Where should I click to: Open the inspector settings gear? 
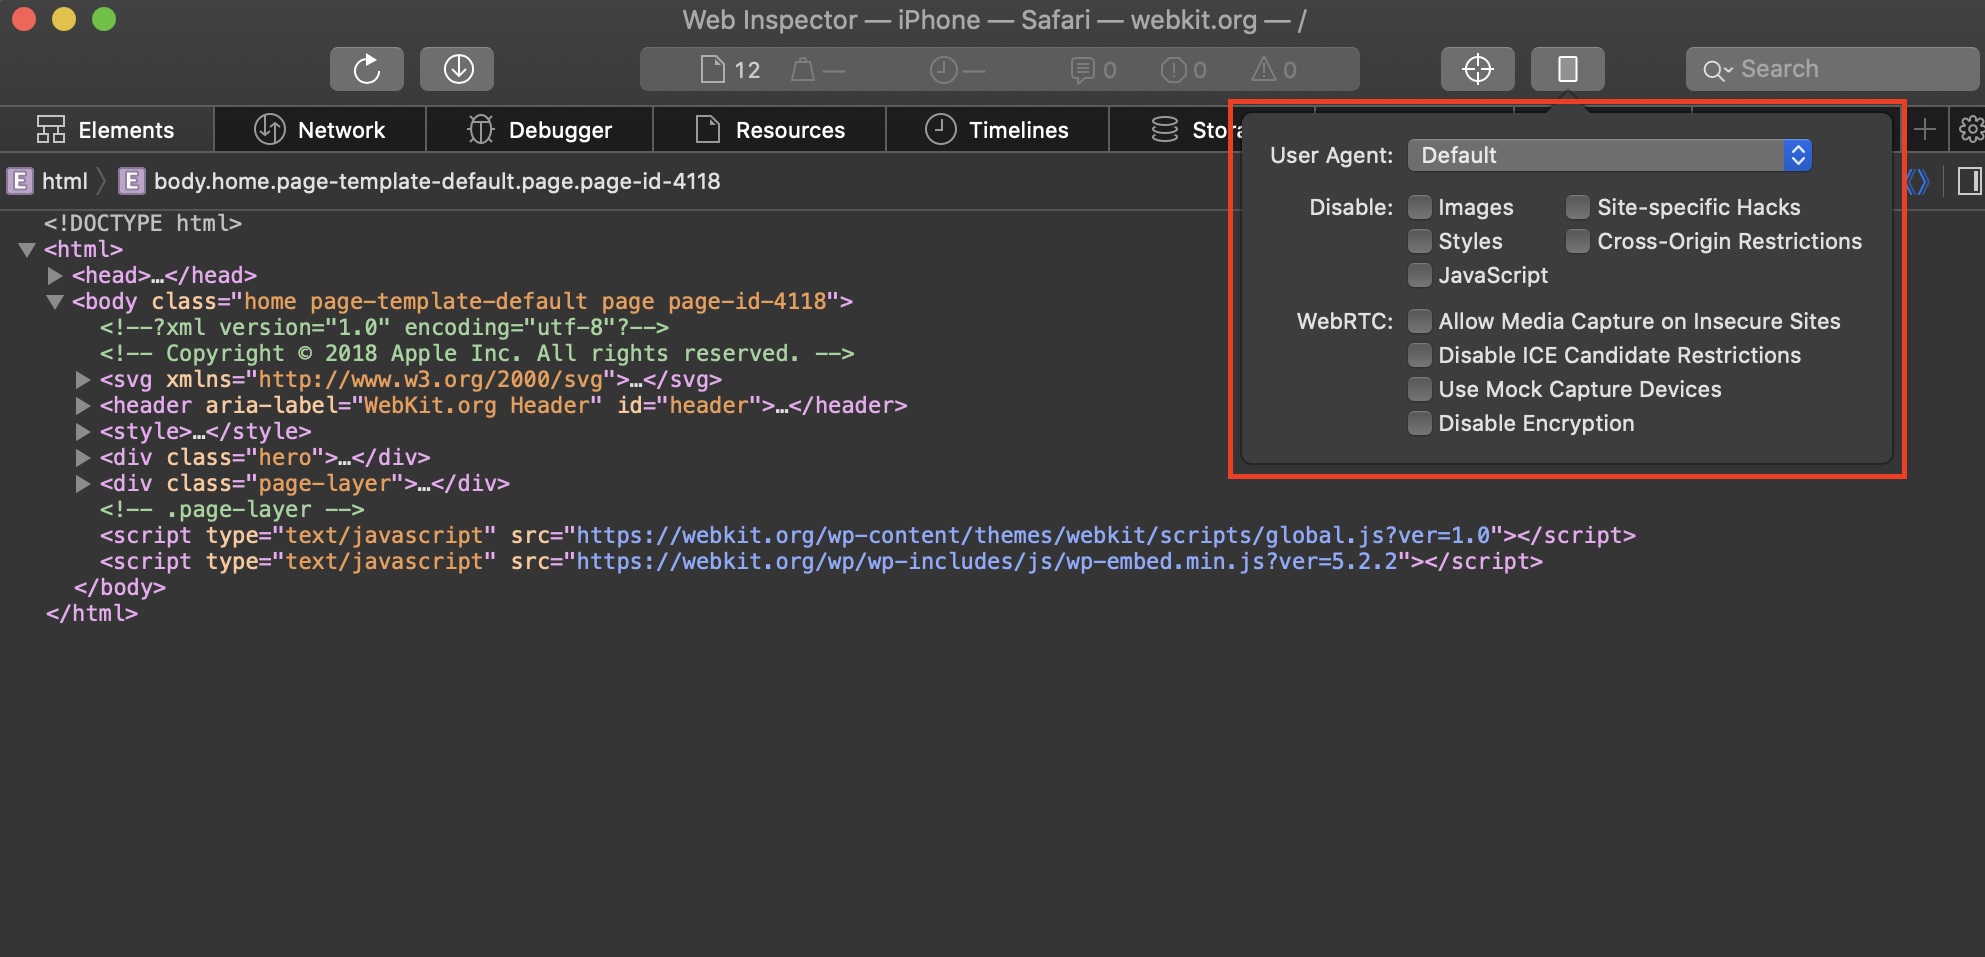click(1972, 129)
